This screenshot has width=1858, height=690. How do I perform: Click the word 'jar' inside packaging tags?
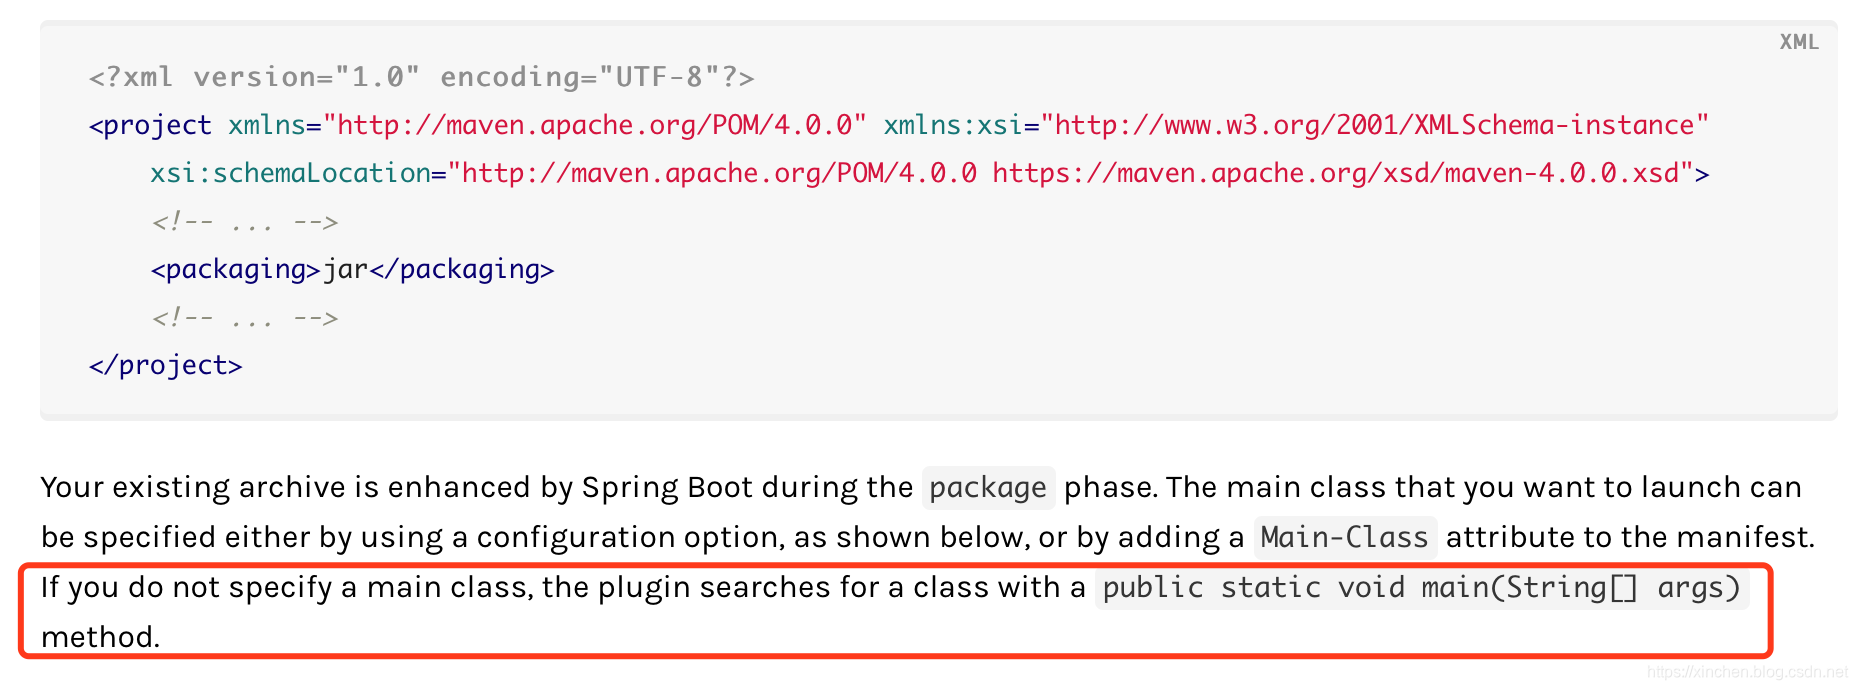coord(345,270)
